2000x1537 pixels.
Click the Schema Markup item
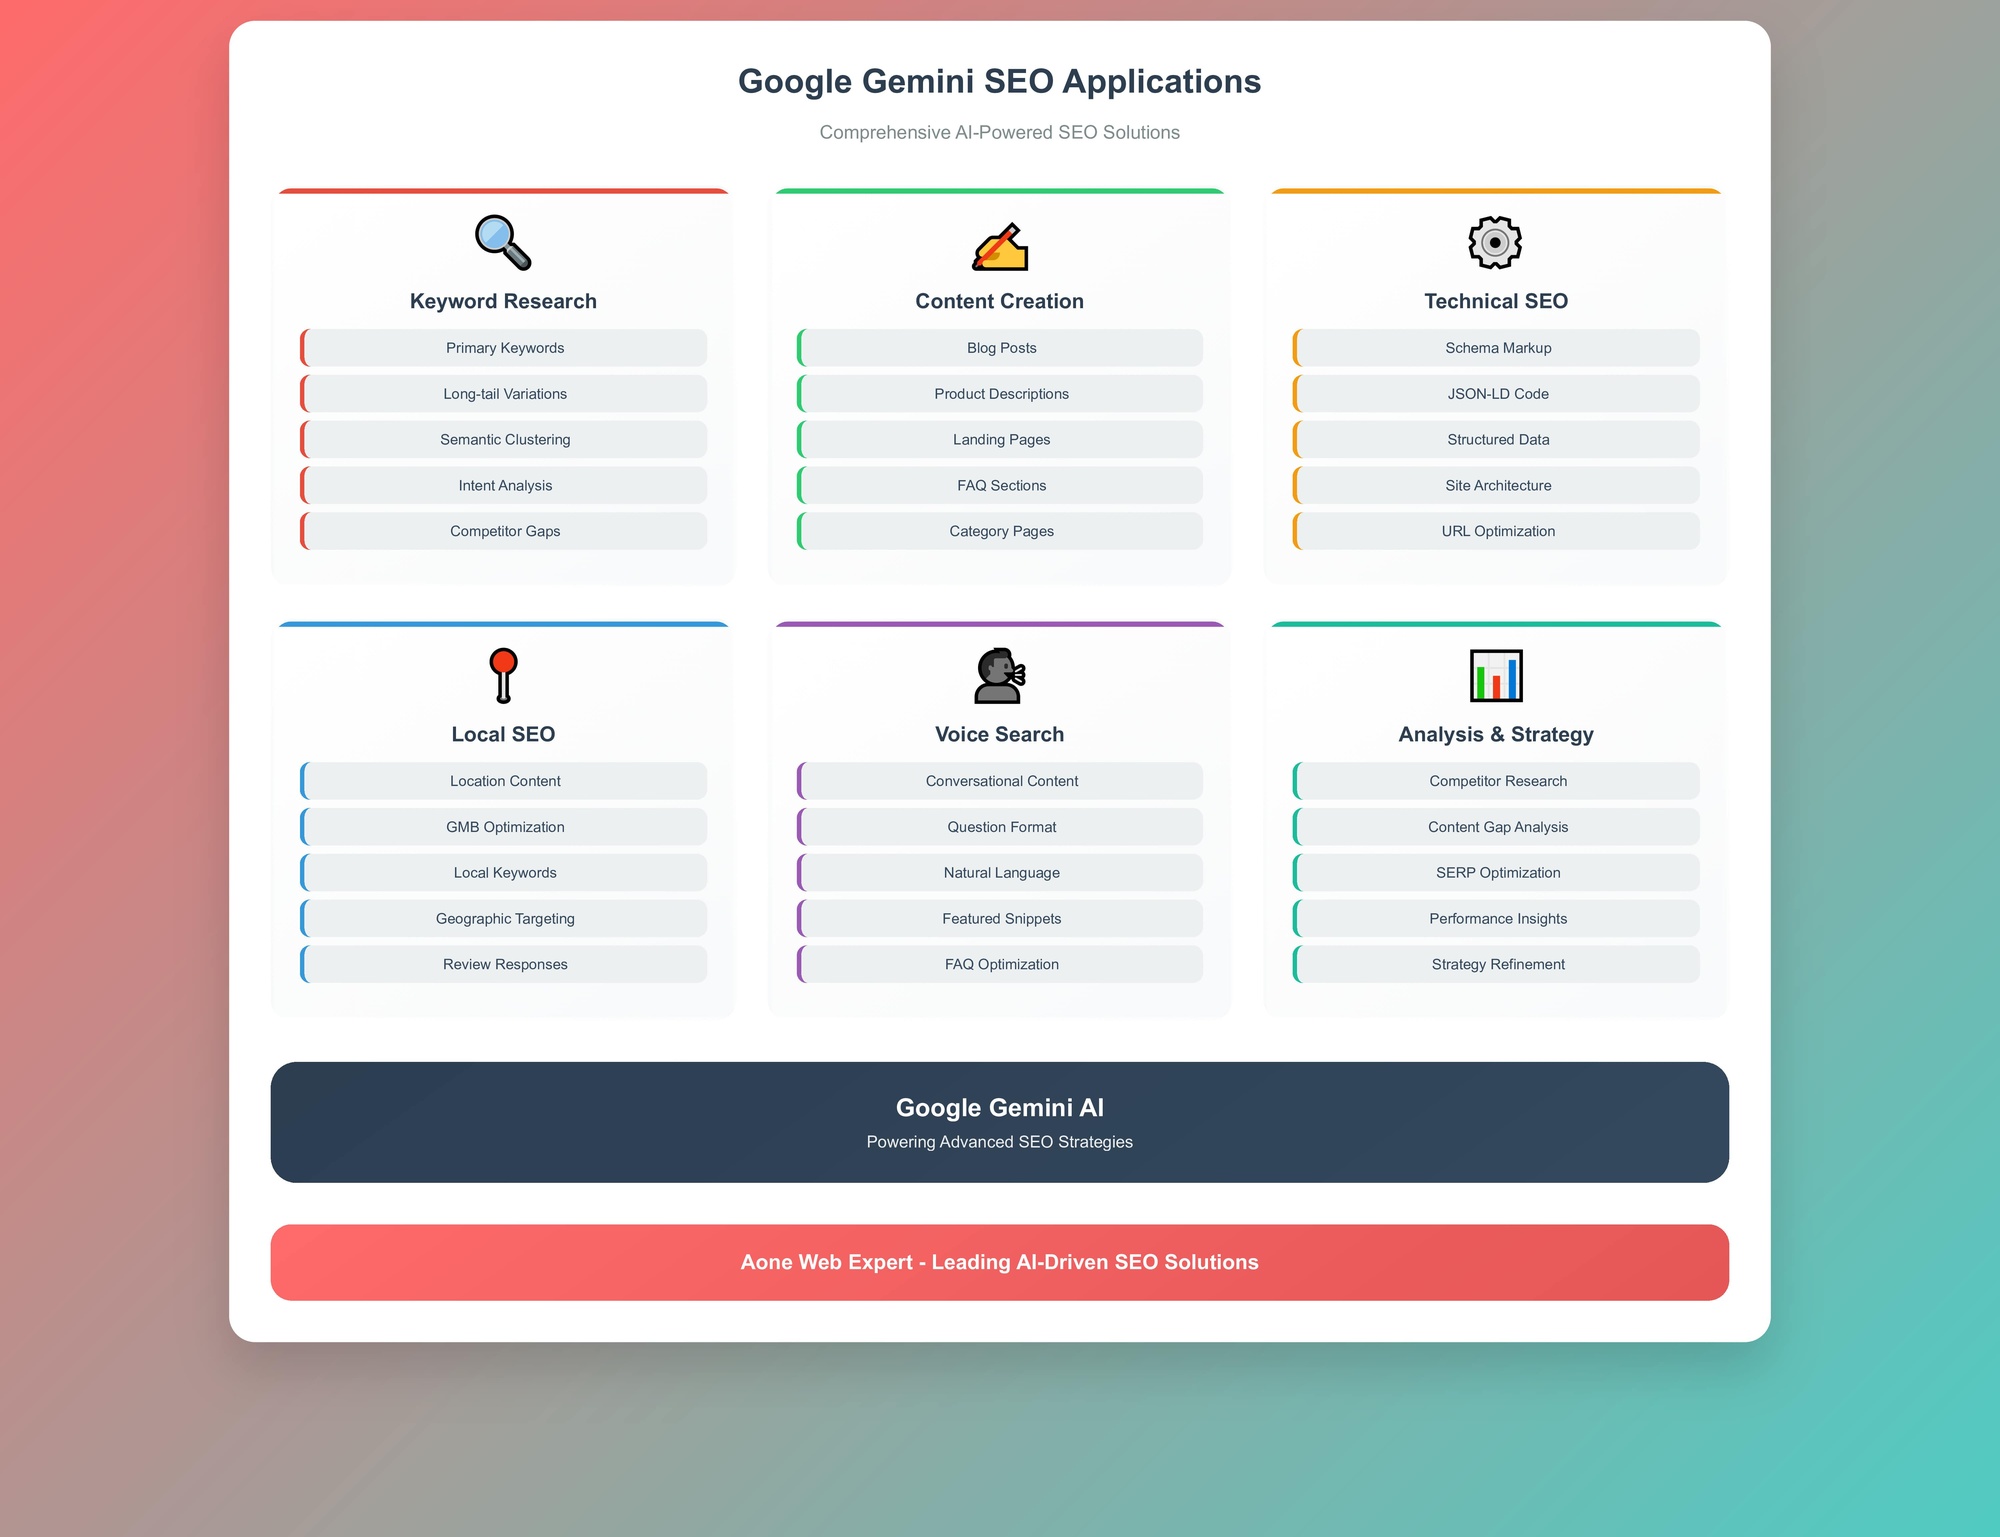1496,348
